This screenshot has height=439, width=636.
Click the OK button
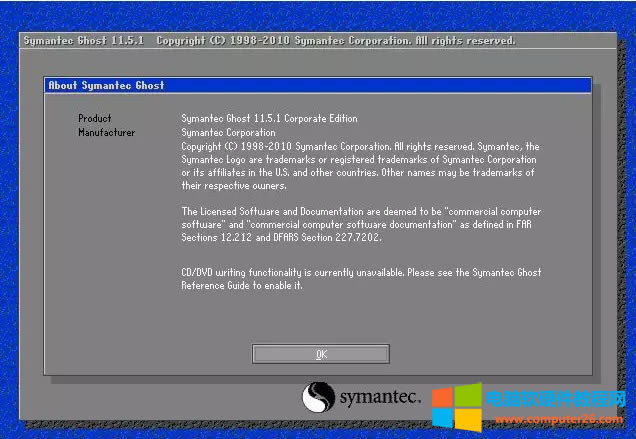[320, 354]
